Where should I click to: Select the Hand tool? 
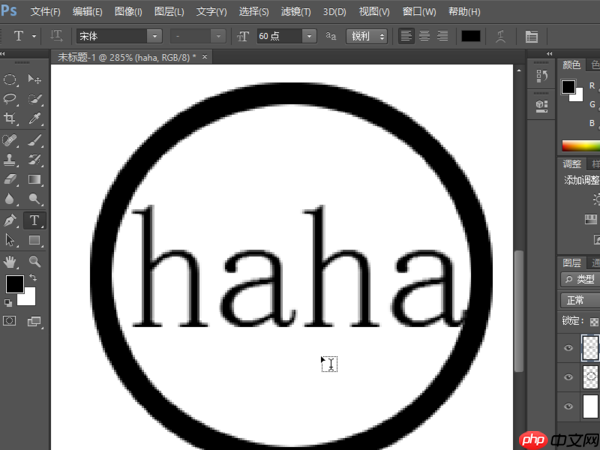click(10, 262)
